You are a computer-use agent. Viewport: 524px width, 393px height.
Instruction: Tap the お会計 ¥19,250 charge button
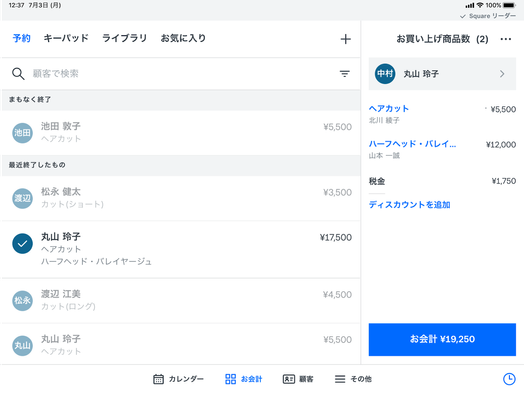(442, 339)
